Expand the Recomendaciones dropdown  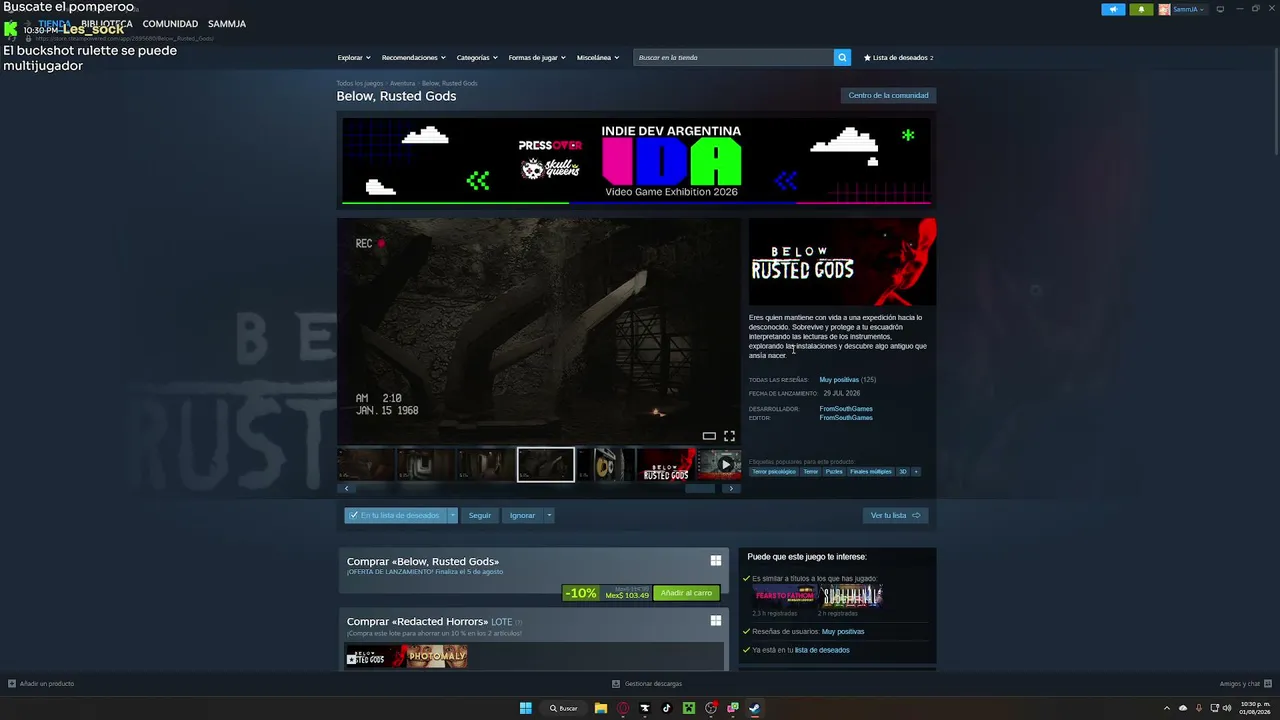click(413, 58)
